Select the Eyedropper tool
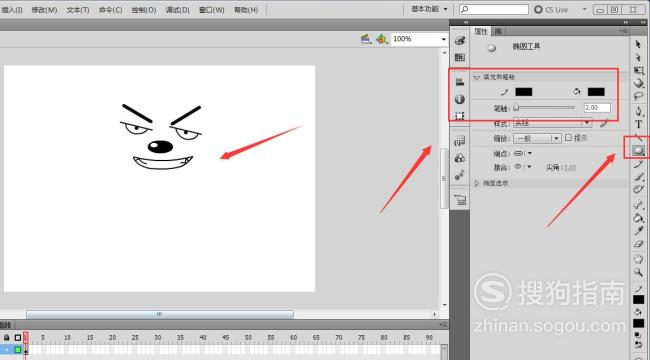 pyautogui.click(x=638, y=231)
